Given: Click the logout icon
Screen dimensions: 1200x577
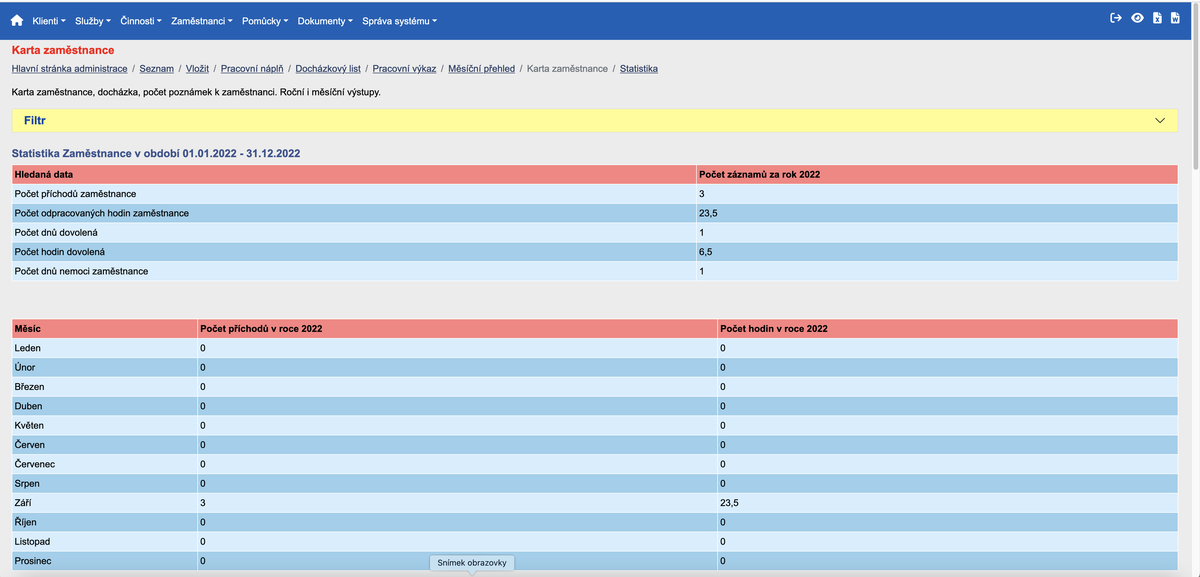Looking at the screenshot, I should 1116,17.
